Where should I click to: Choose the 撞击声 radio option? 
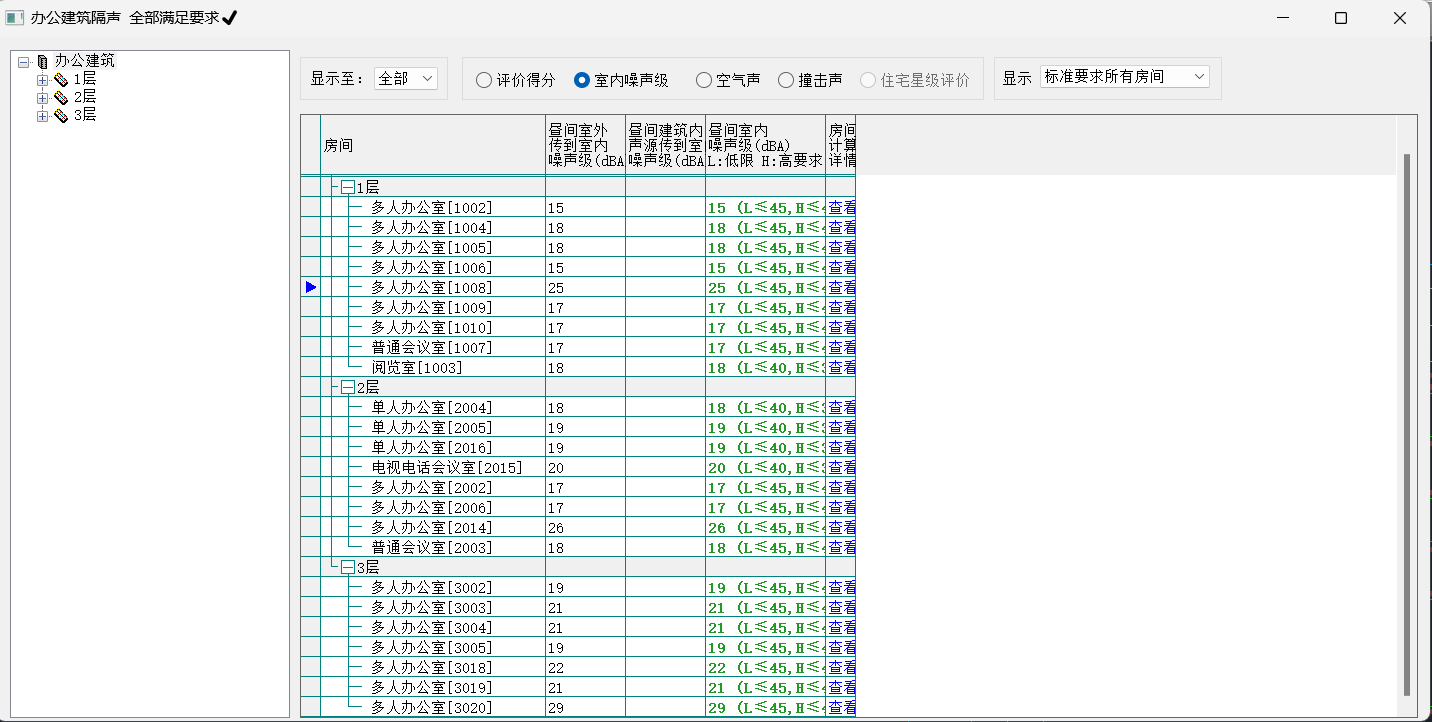(x=786, y=80)
